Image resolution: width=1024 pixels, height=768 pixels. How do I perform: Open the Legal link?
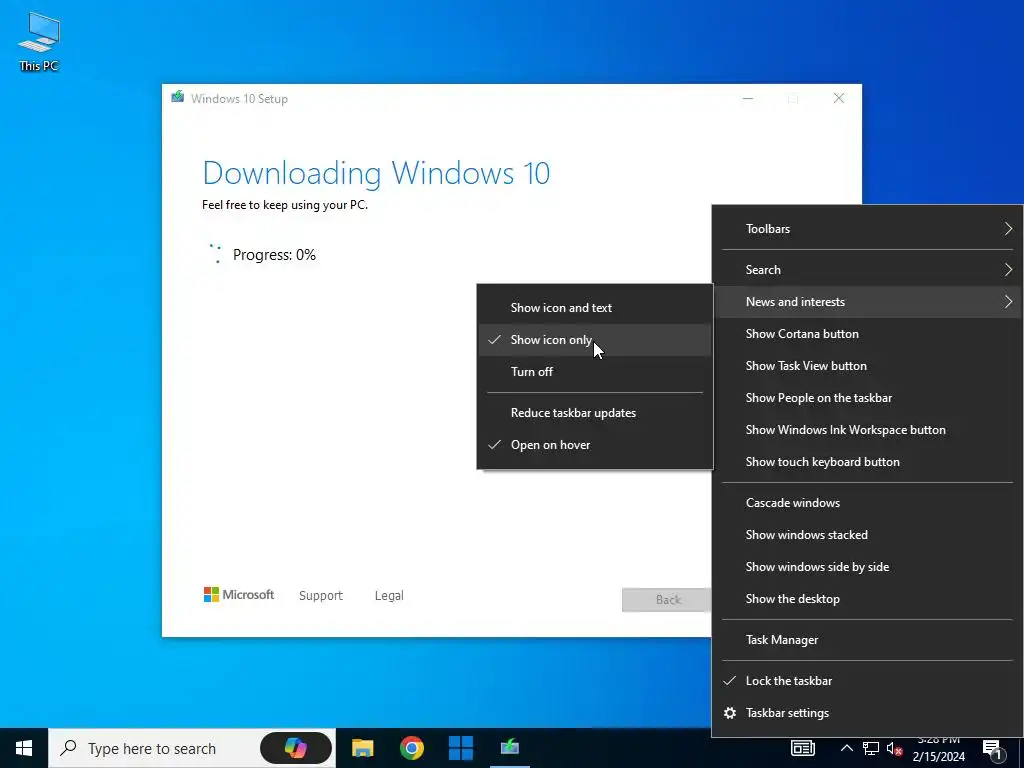tap(389, 596)
